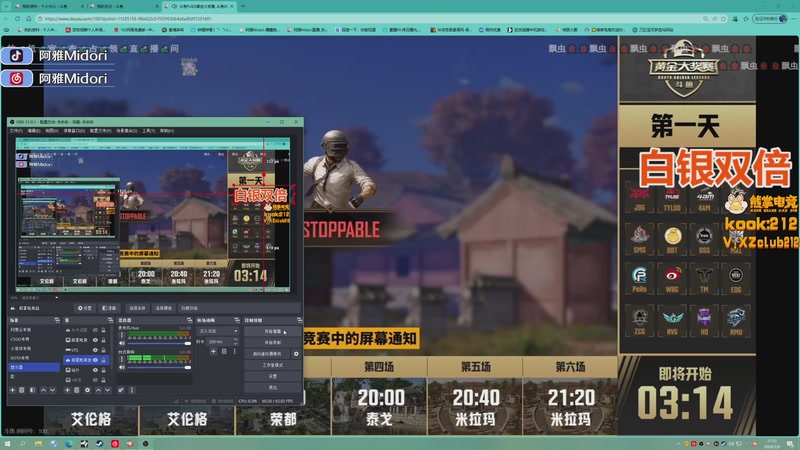The image size is (800, 450).
Task: Add a new scene in OBS Scenes dock
Action: point(12,390)
